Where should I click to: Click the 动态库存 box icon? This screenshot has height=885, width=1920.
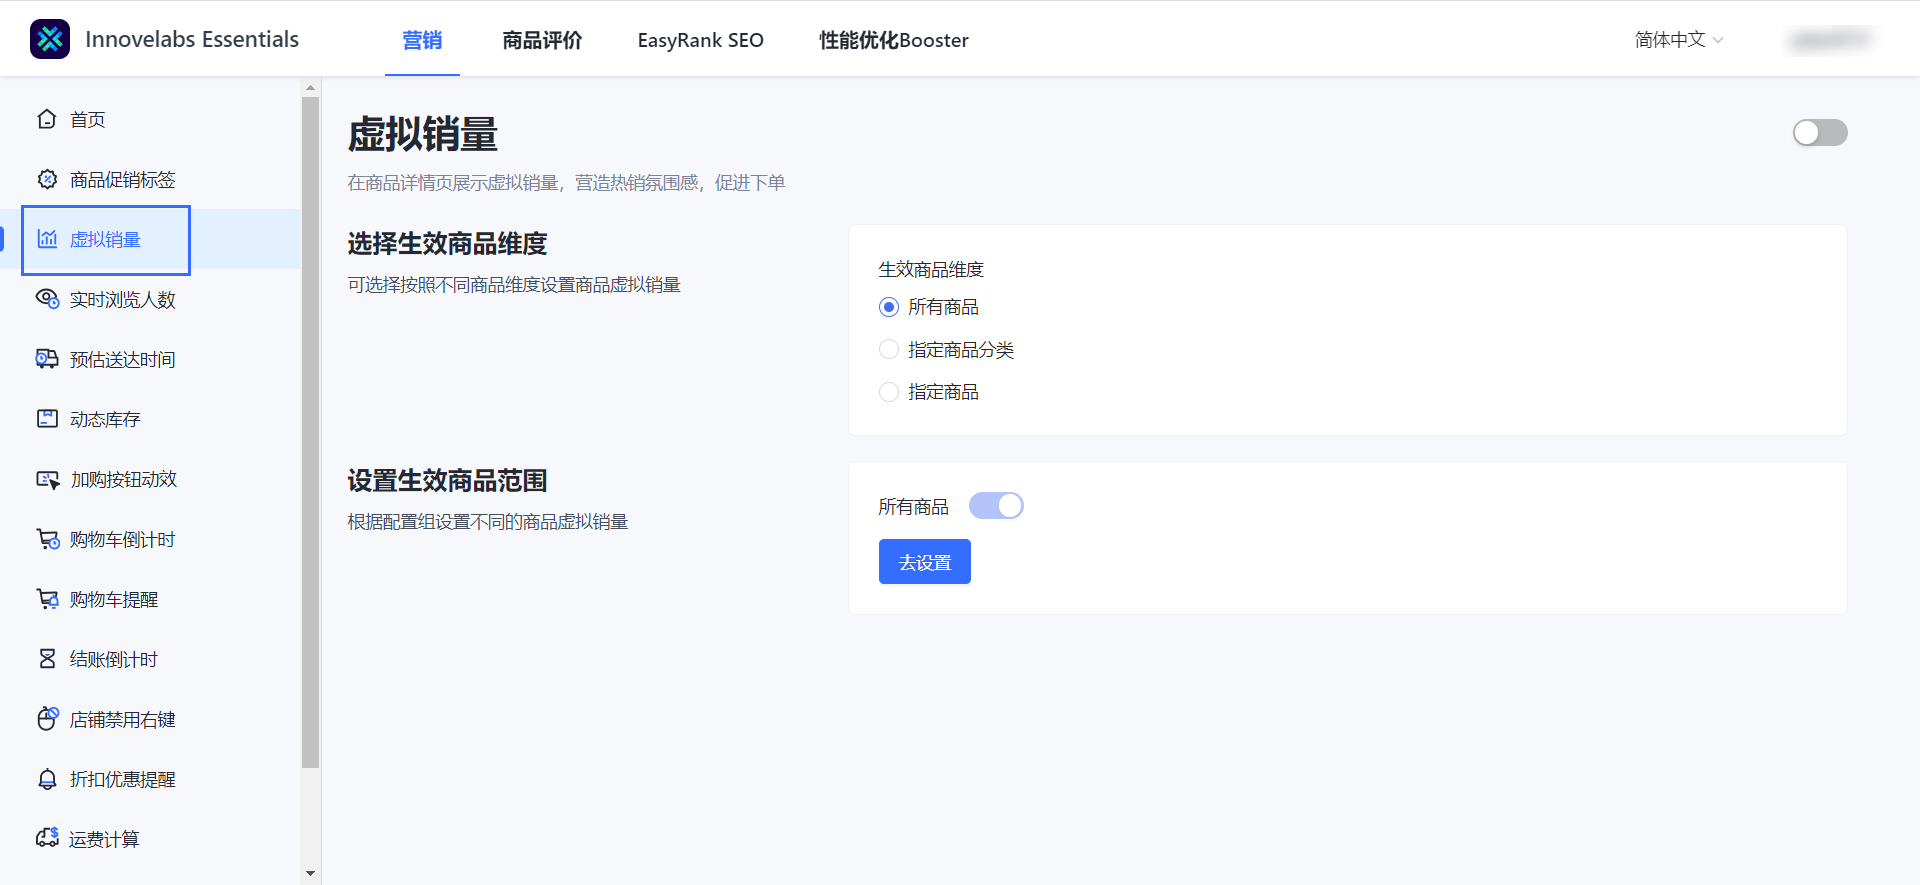47,419
